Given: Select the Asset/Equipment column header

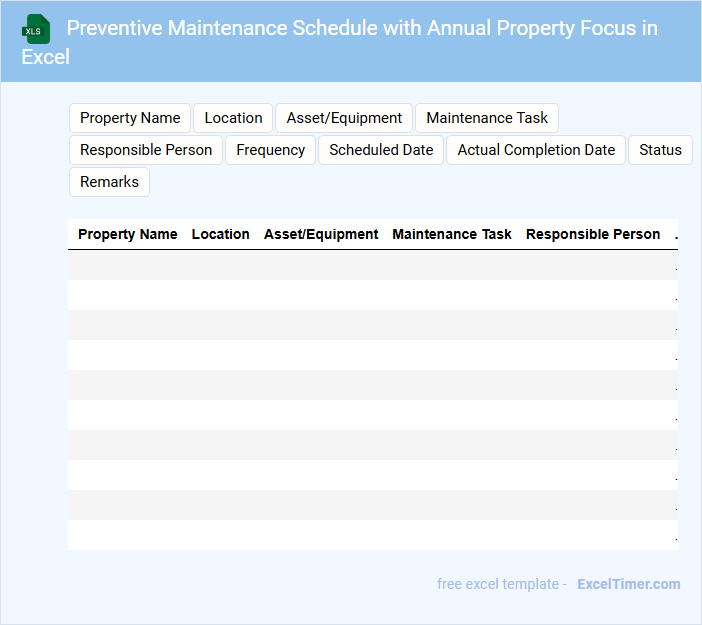Looking at the screenshot, I should click(321, 234).
